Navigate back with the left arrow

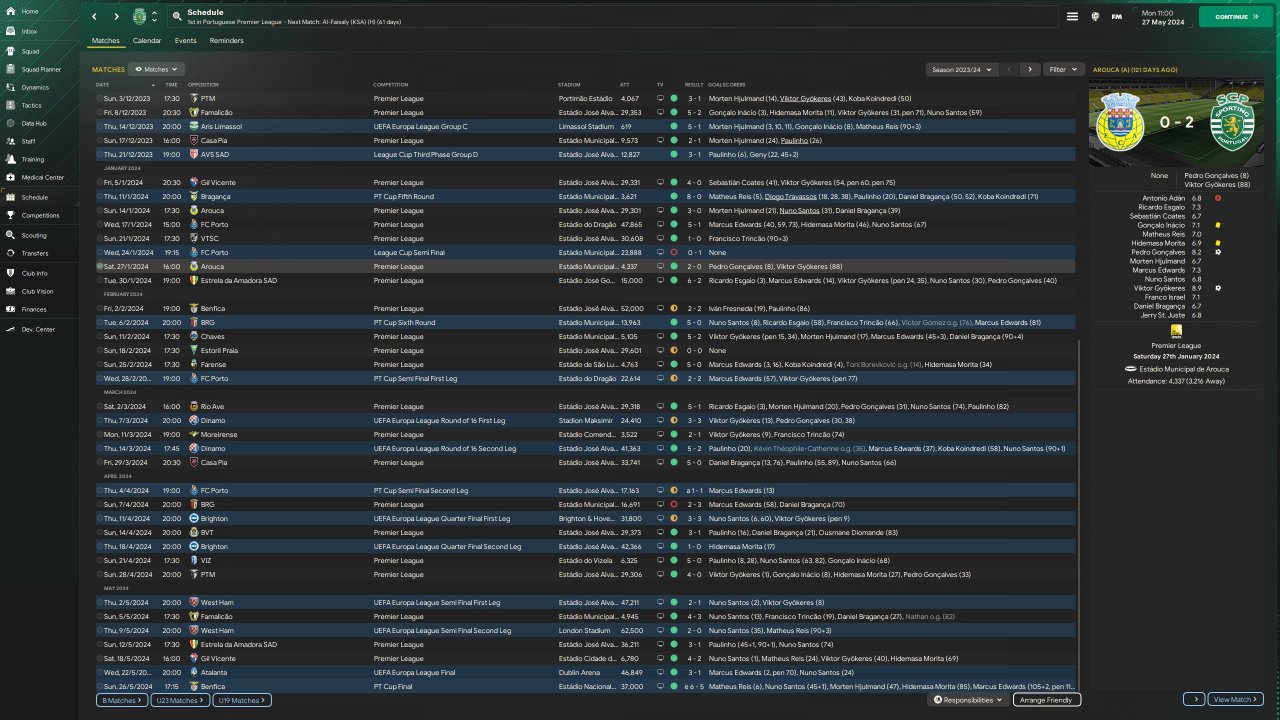click(x=94, y=17)
